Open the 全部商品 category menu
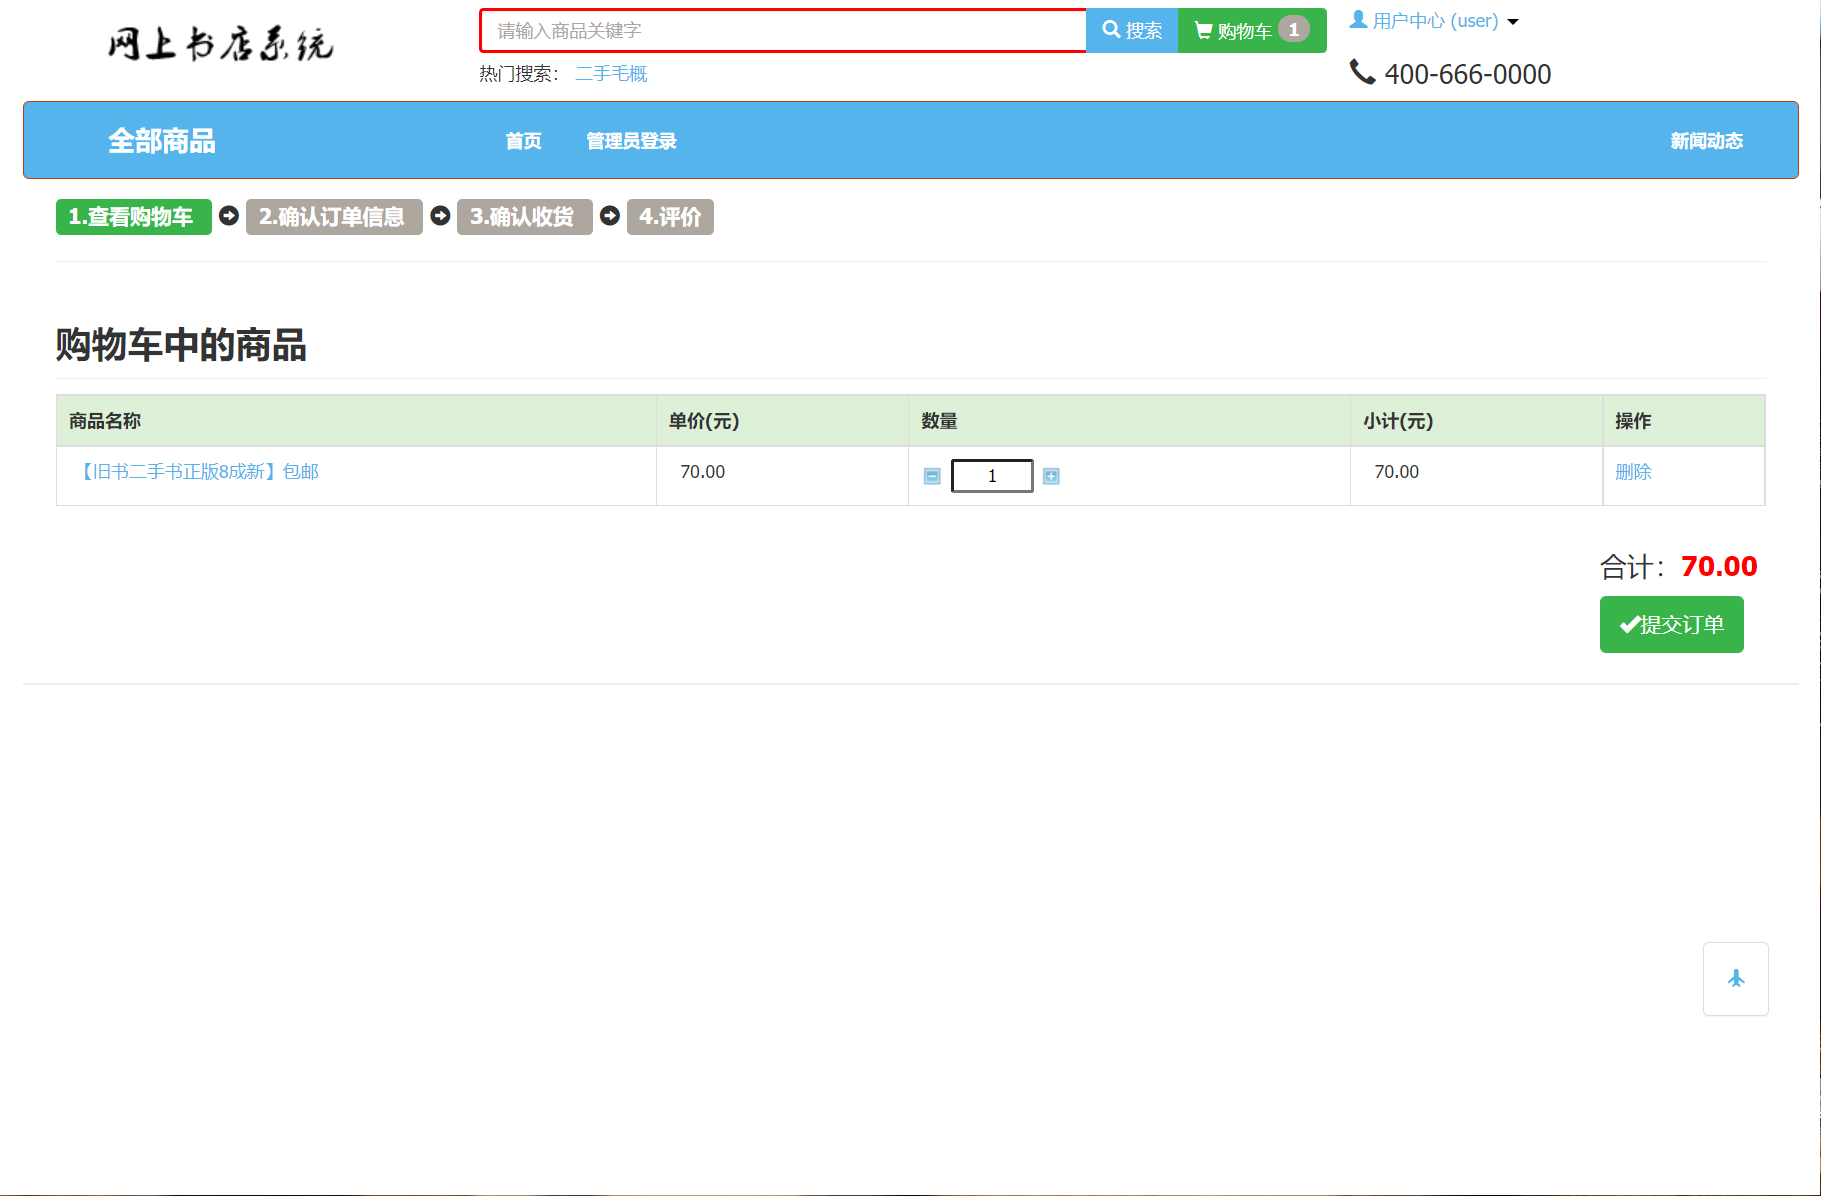This screenshot has height=1196, width=1821. 162,141
